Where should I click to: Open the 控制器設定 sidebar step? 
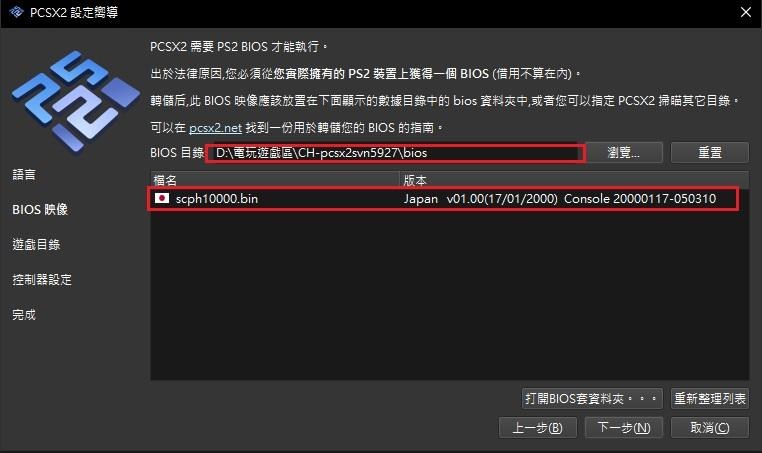point(42,279)
